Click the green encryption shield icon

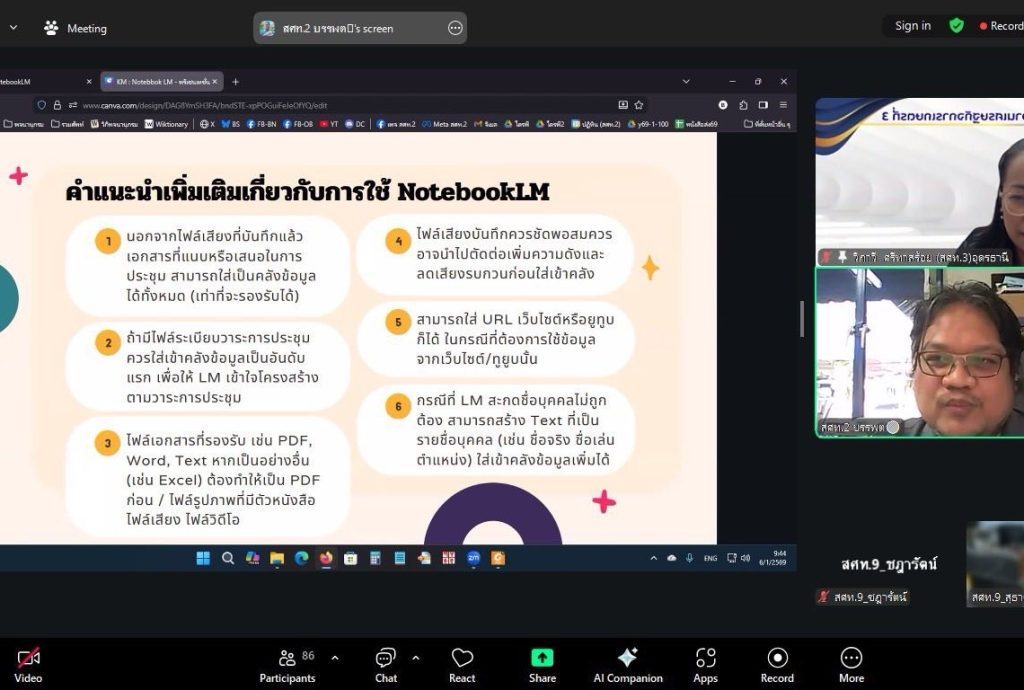(x=957, y=26)
